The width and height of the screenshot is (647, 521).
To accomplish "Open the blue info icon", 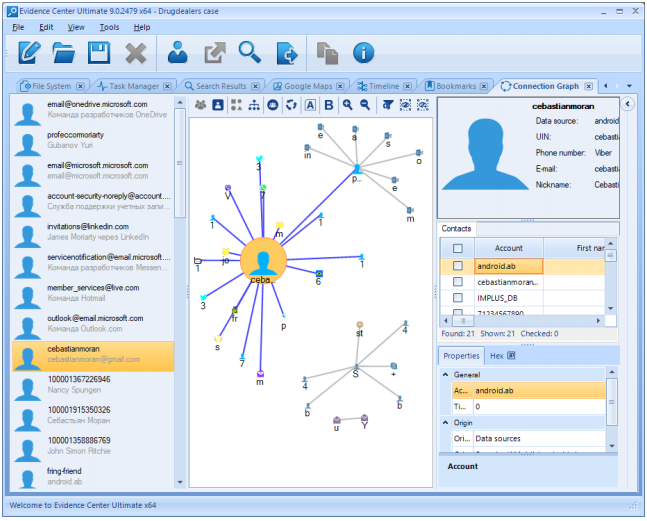I will (x=364, y=53).
